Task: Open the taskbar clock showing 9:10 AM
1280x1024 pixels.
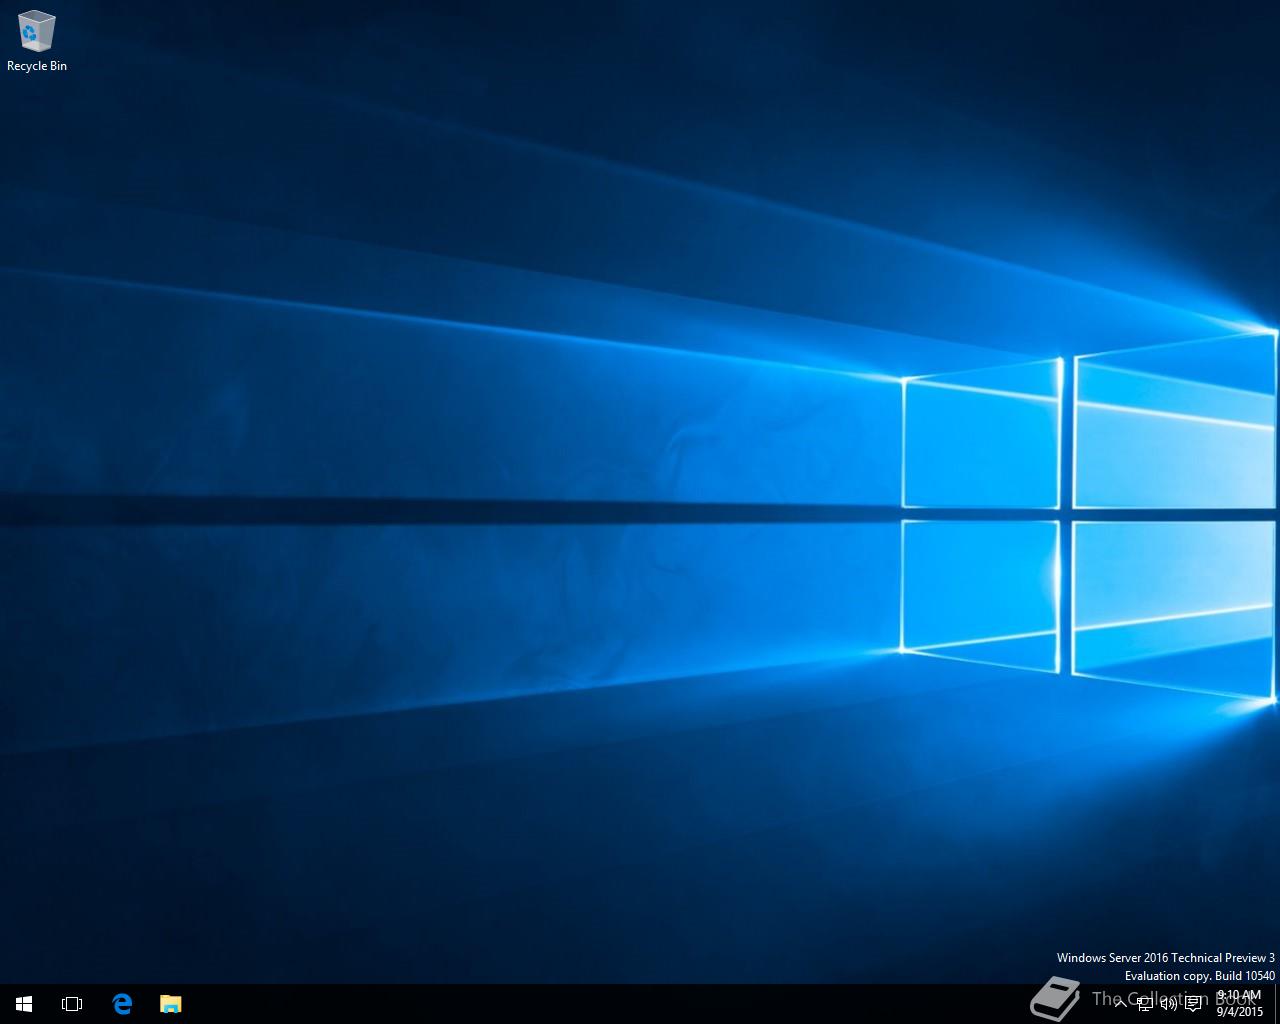Action: point(1239,1004)
